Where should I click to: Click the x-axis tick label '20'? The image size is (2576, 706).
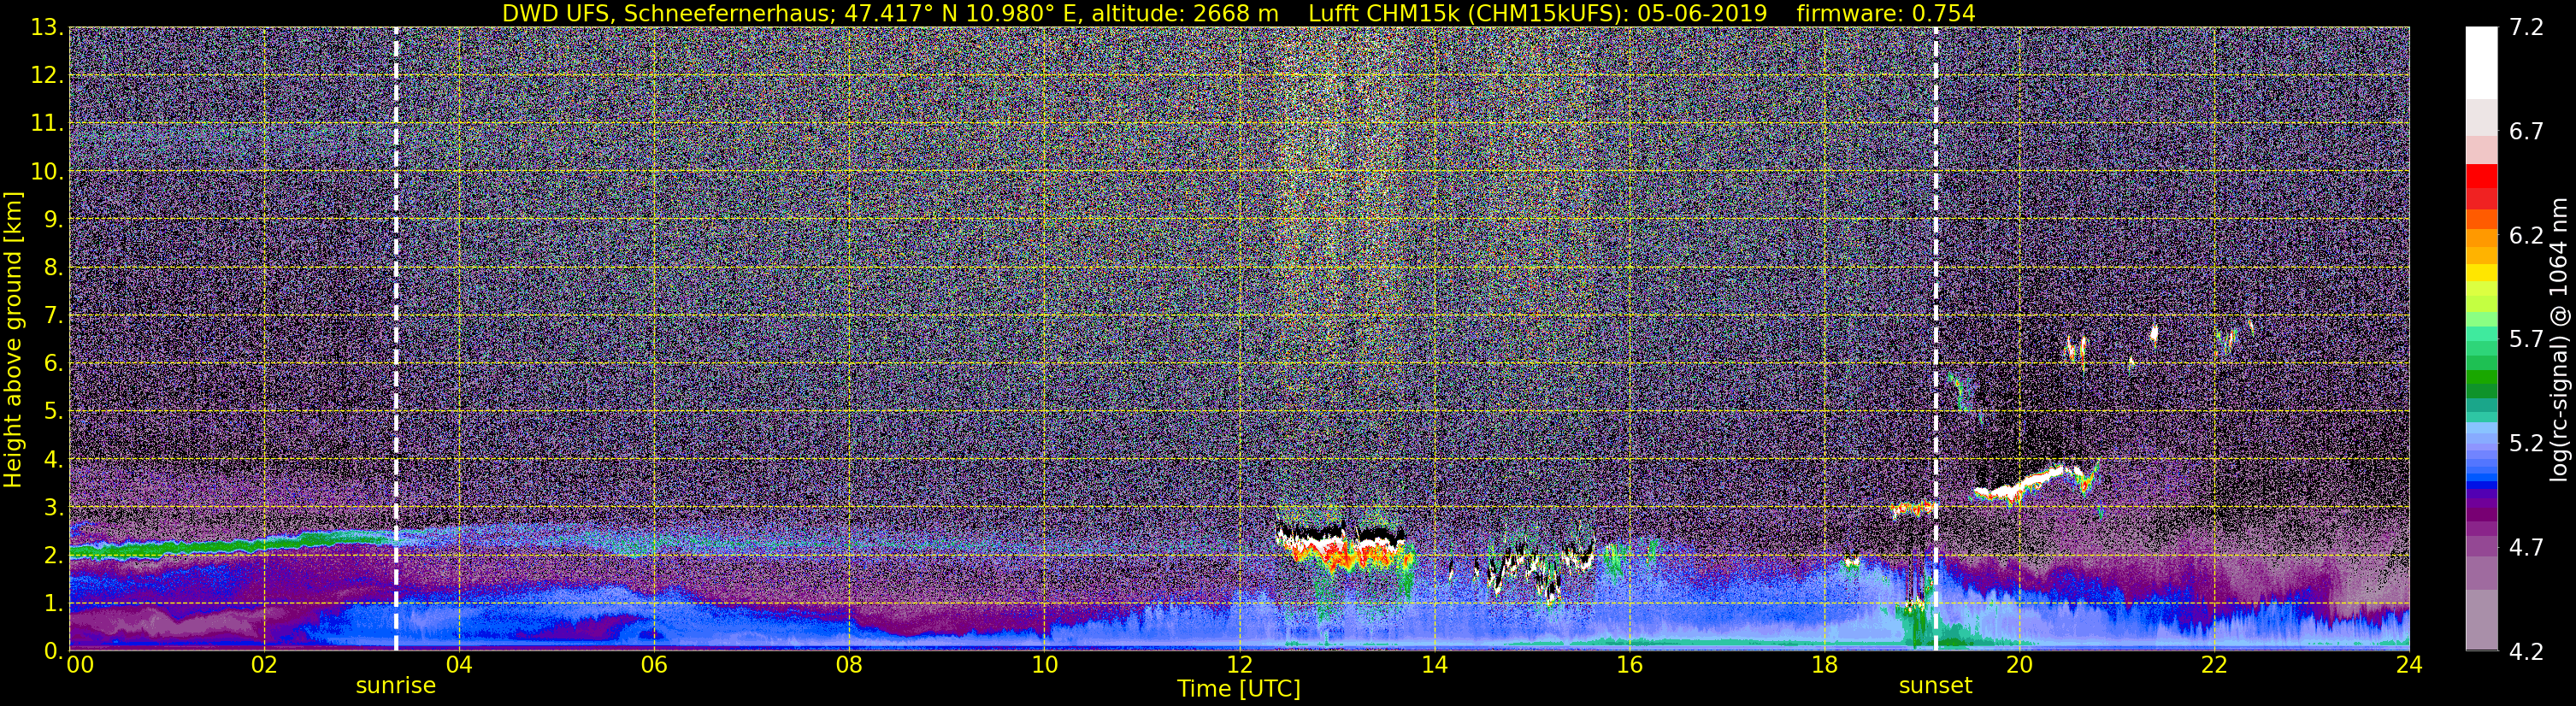coord(2018,666)
